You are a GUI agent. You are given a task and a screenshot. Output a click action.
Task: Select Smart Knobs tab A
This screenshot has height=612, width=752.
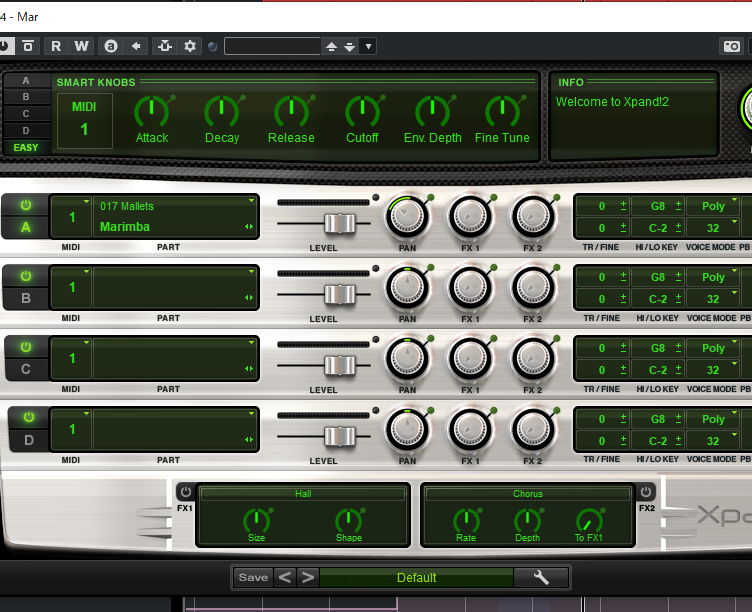(26, 81)
